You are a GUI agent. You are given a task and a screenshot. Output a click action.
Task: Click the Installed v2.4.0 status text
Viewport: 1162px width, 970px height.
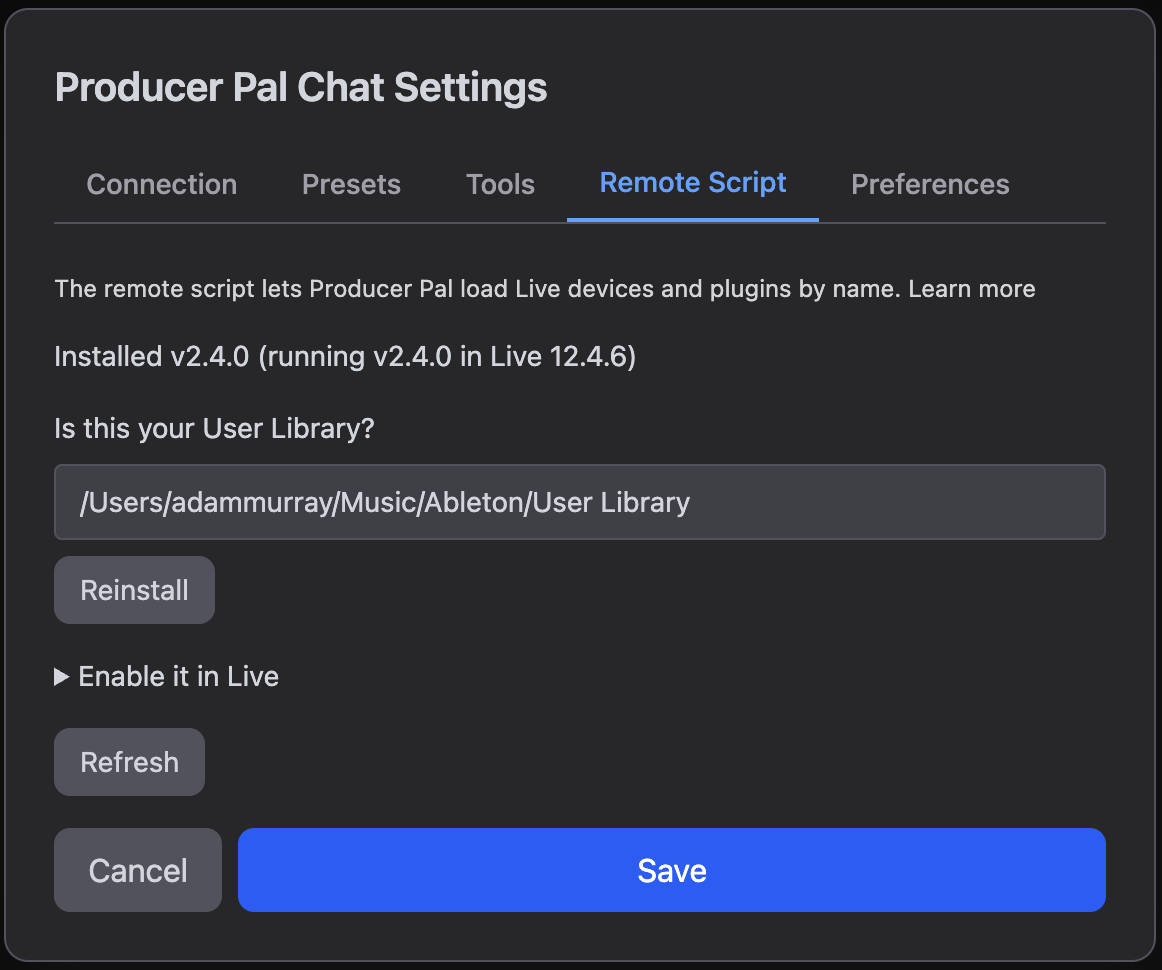tap(345, 356)
